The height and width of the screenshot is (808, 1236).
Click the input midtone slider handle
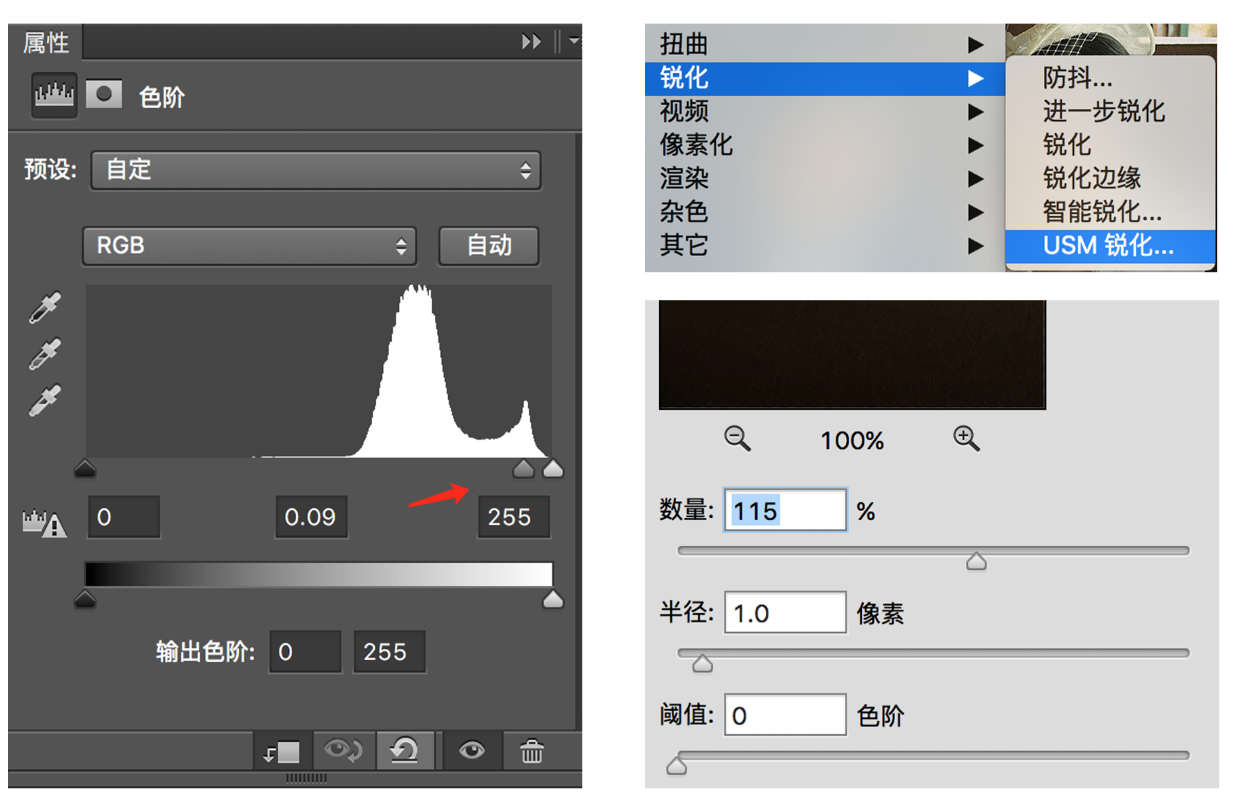523,468
